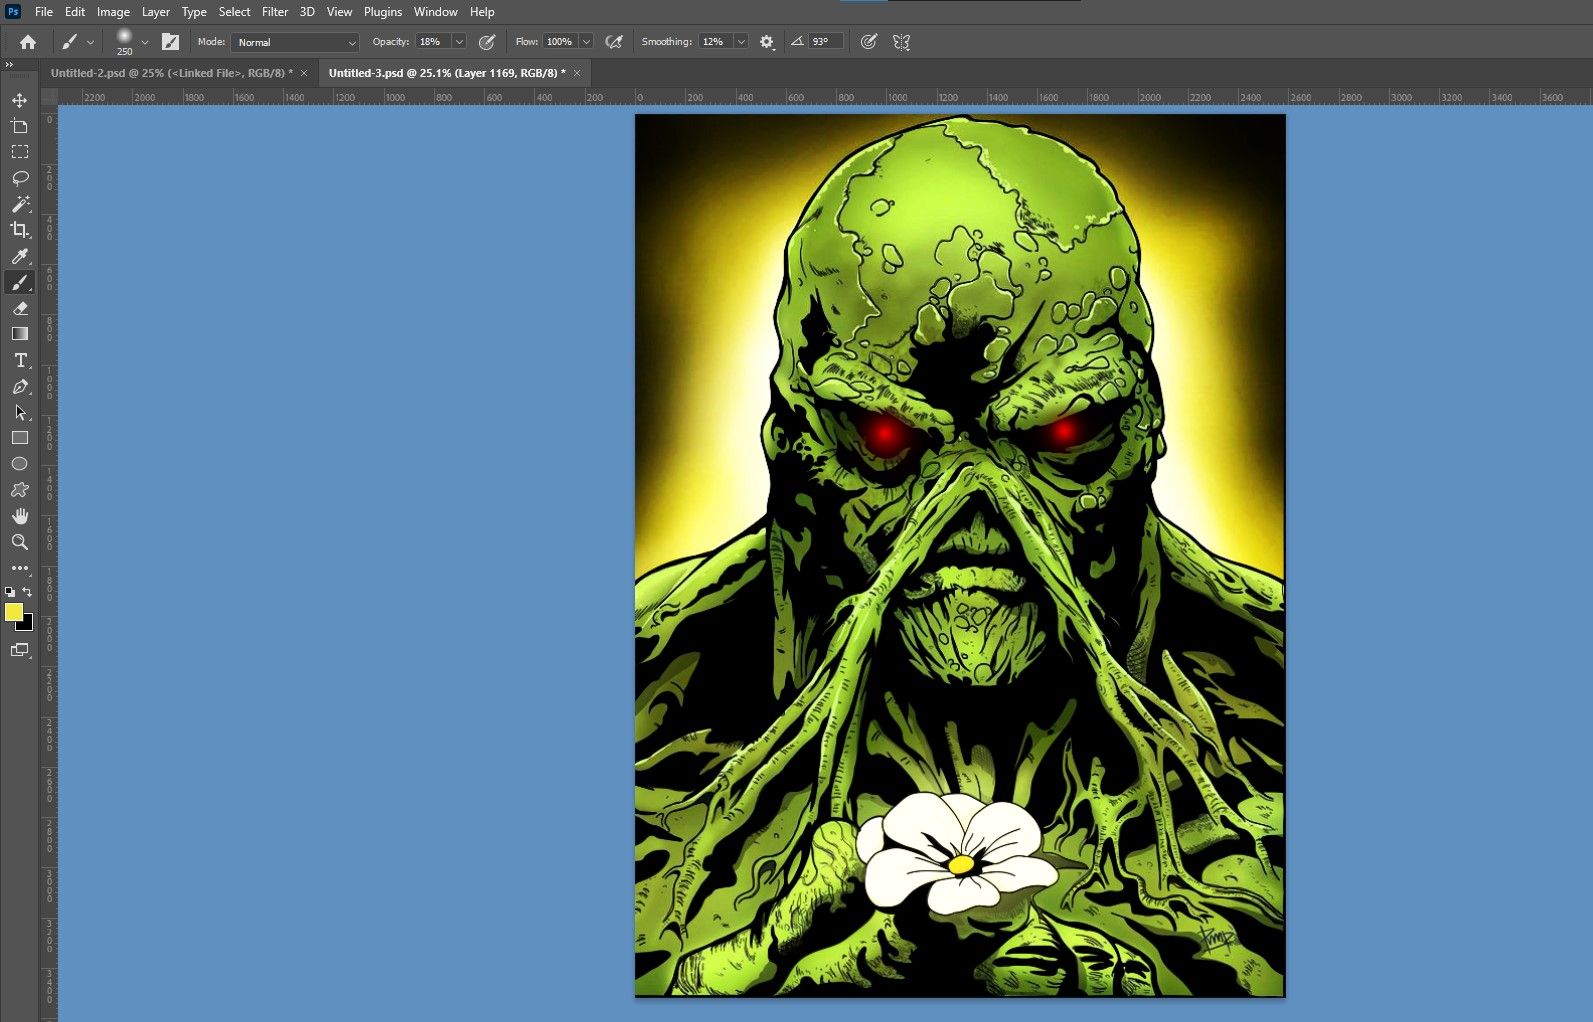The width and height of the screenshot is (1593, 1022).
Task: Open the Plugins menu
Action: click(x=383, y=12)
